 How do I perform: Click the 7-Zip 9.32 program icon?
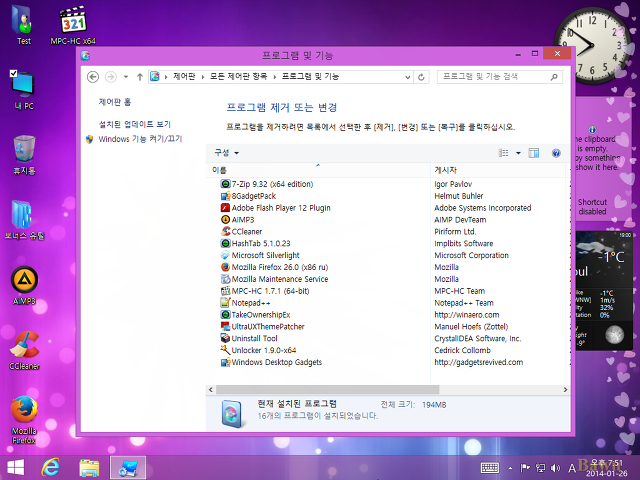click(225, 184)
